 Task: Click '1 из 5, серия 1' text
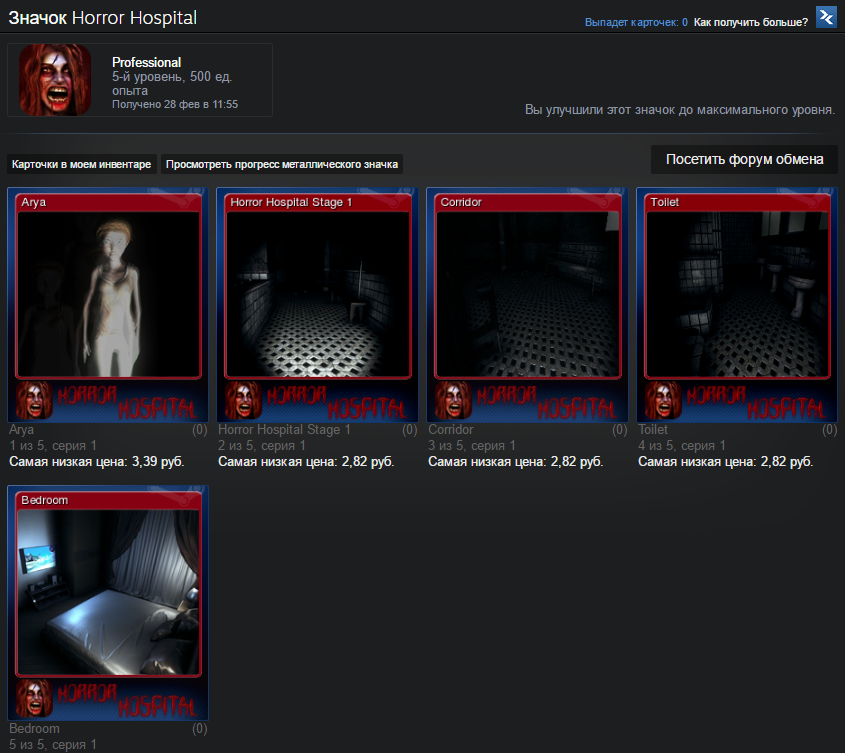[53, 446]
